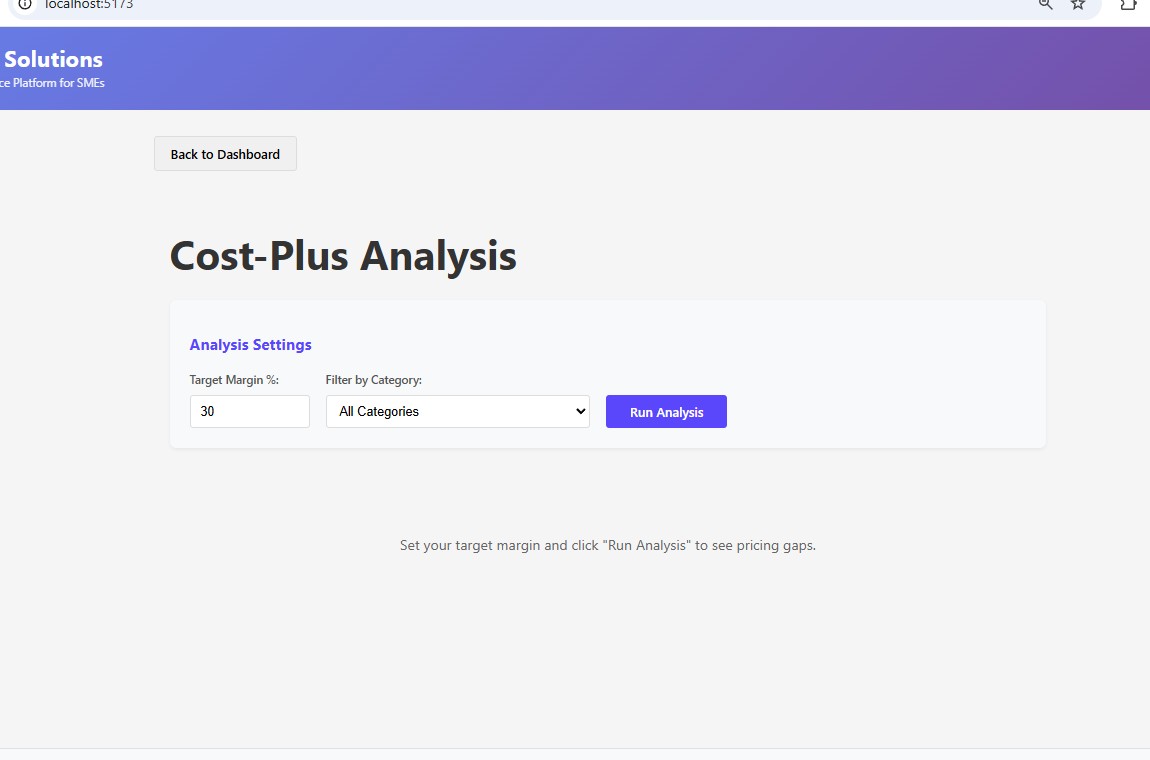The height and width of the screenshot is (760, 1150).
Task: Click the Solutions header banner
Action: (54, 59)
